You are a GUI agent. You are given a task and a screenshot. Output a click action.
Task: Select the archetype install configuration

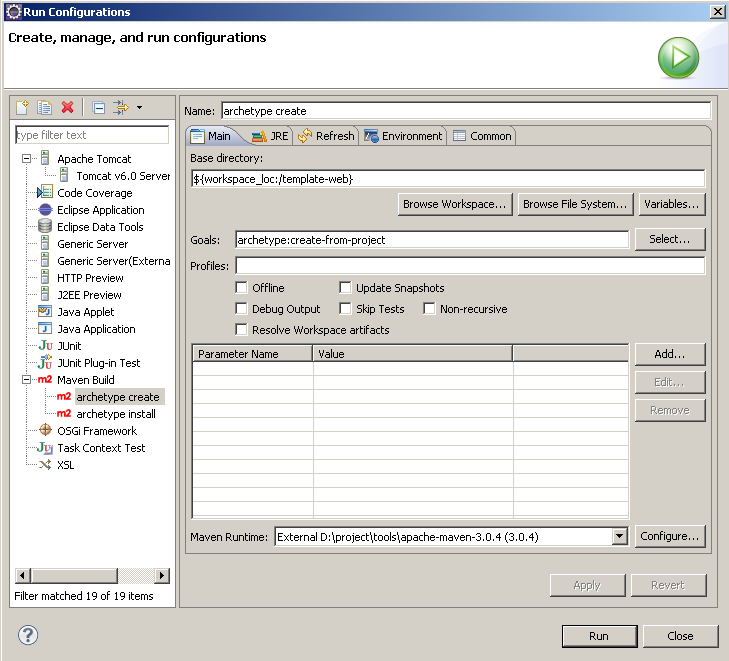pyautogui.click(x=116, y=414)
